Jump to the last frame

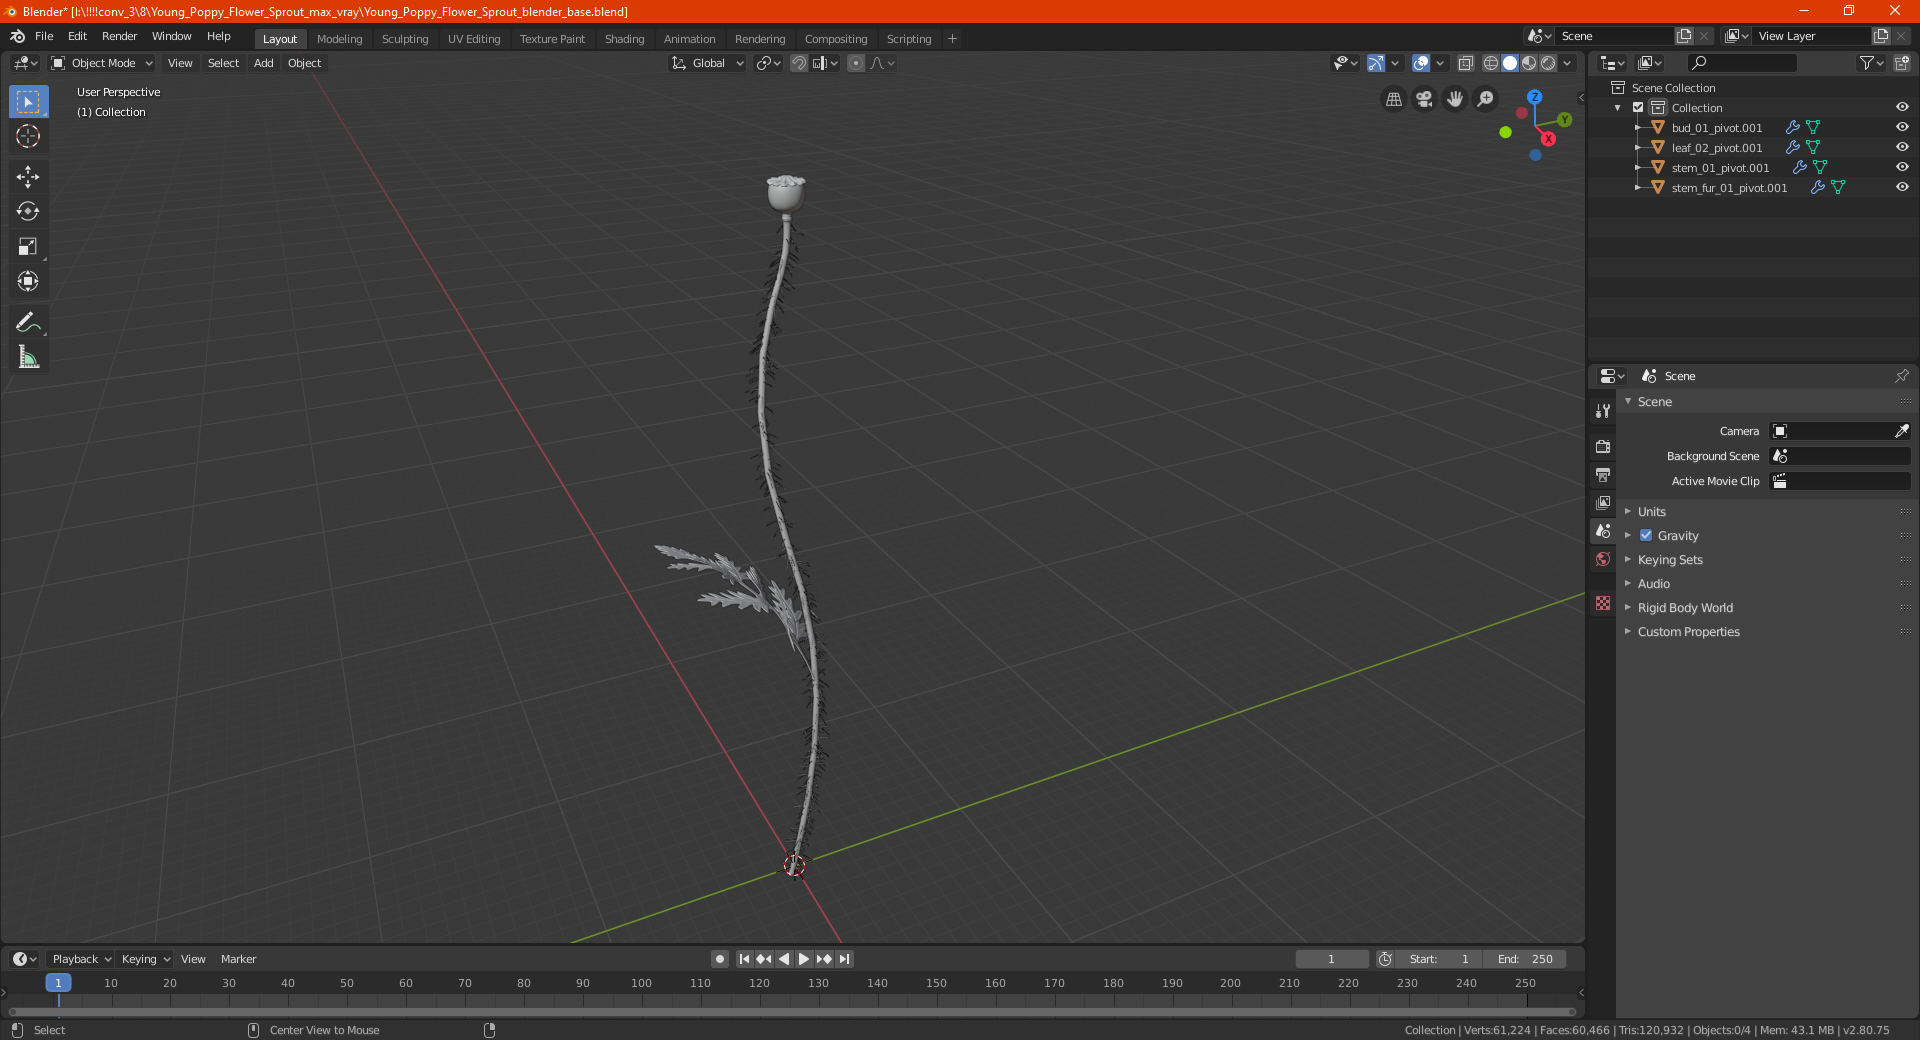tap(844, 959)
